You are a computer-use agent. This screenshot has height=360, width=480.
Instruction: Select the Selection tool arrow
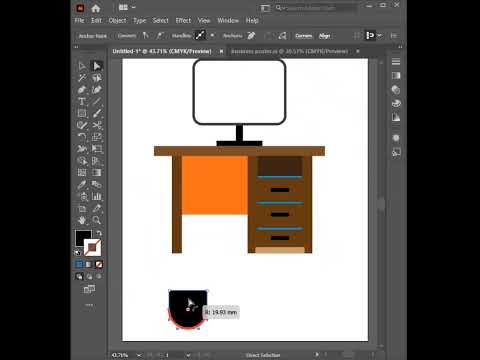(x=82, y=66)
